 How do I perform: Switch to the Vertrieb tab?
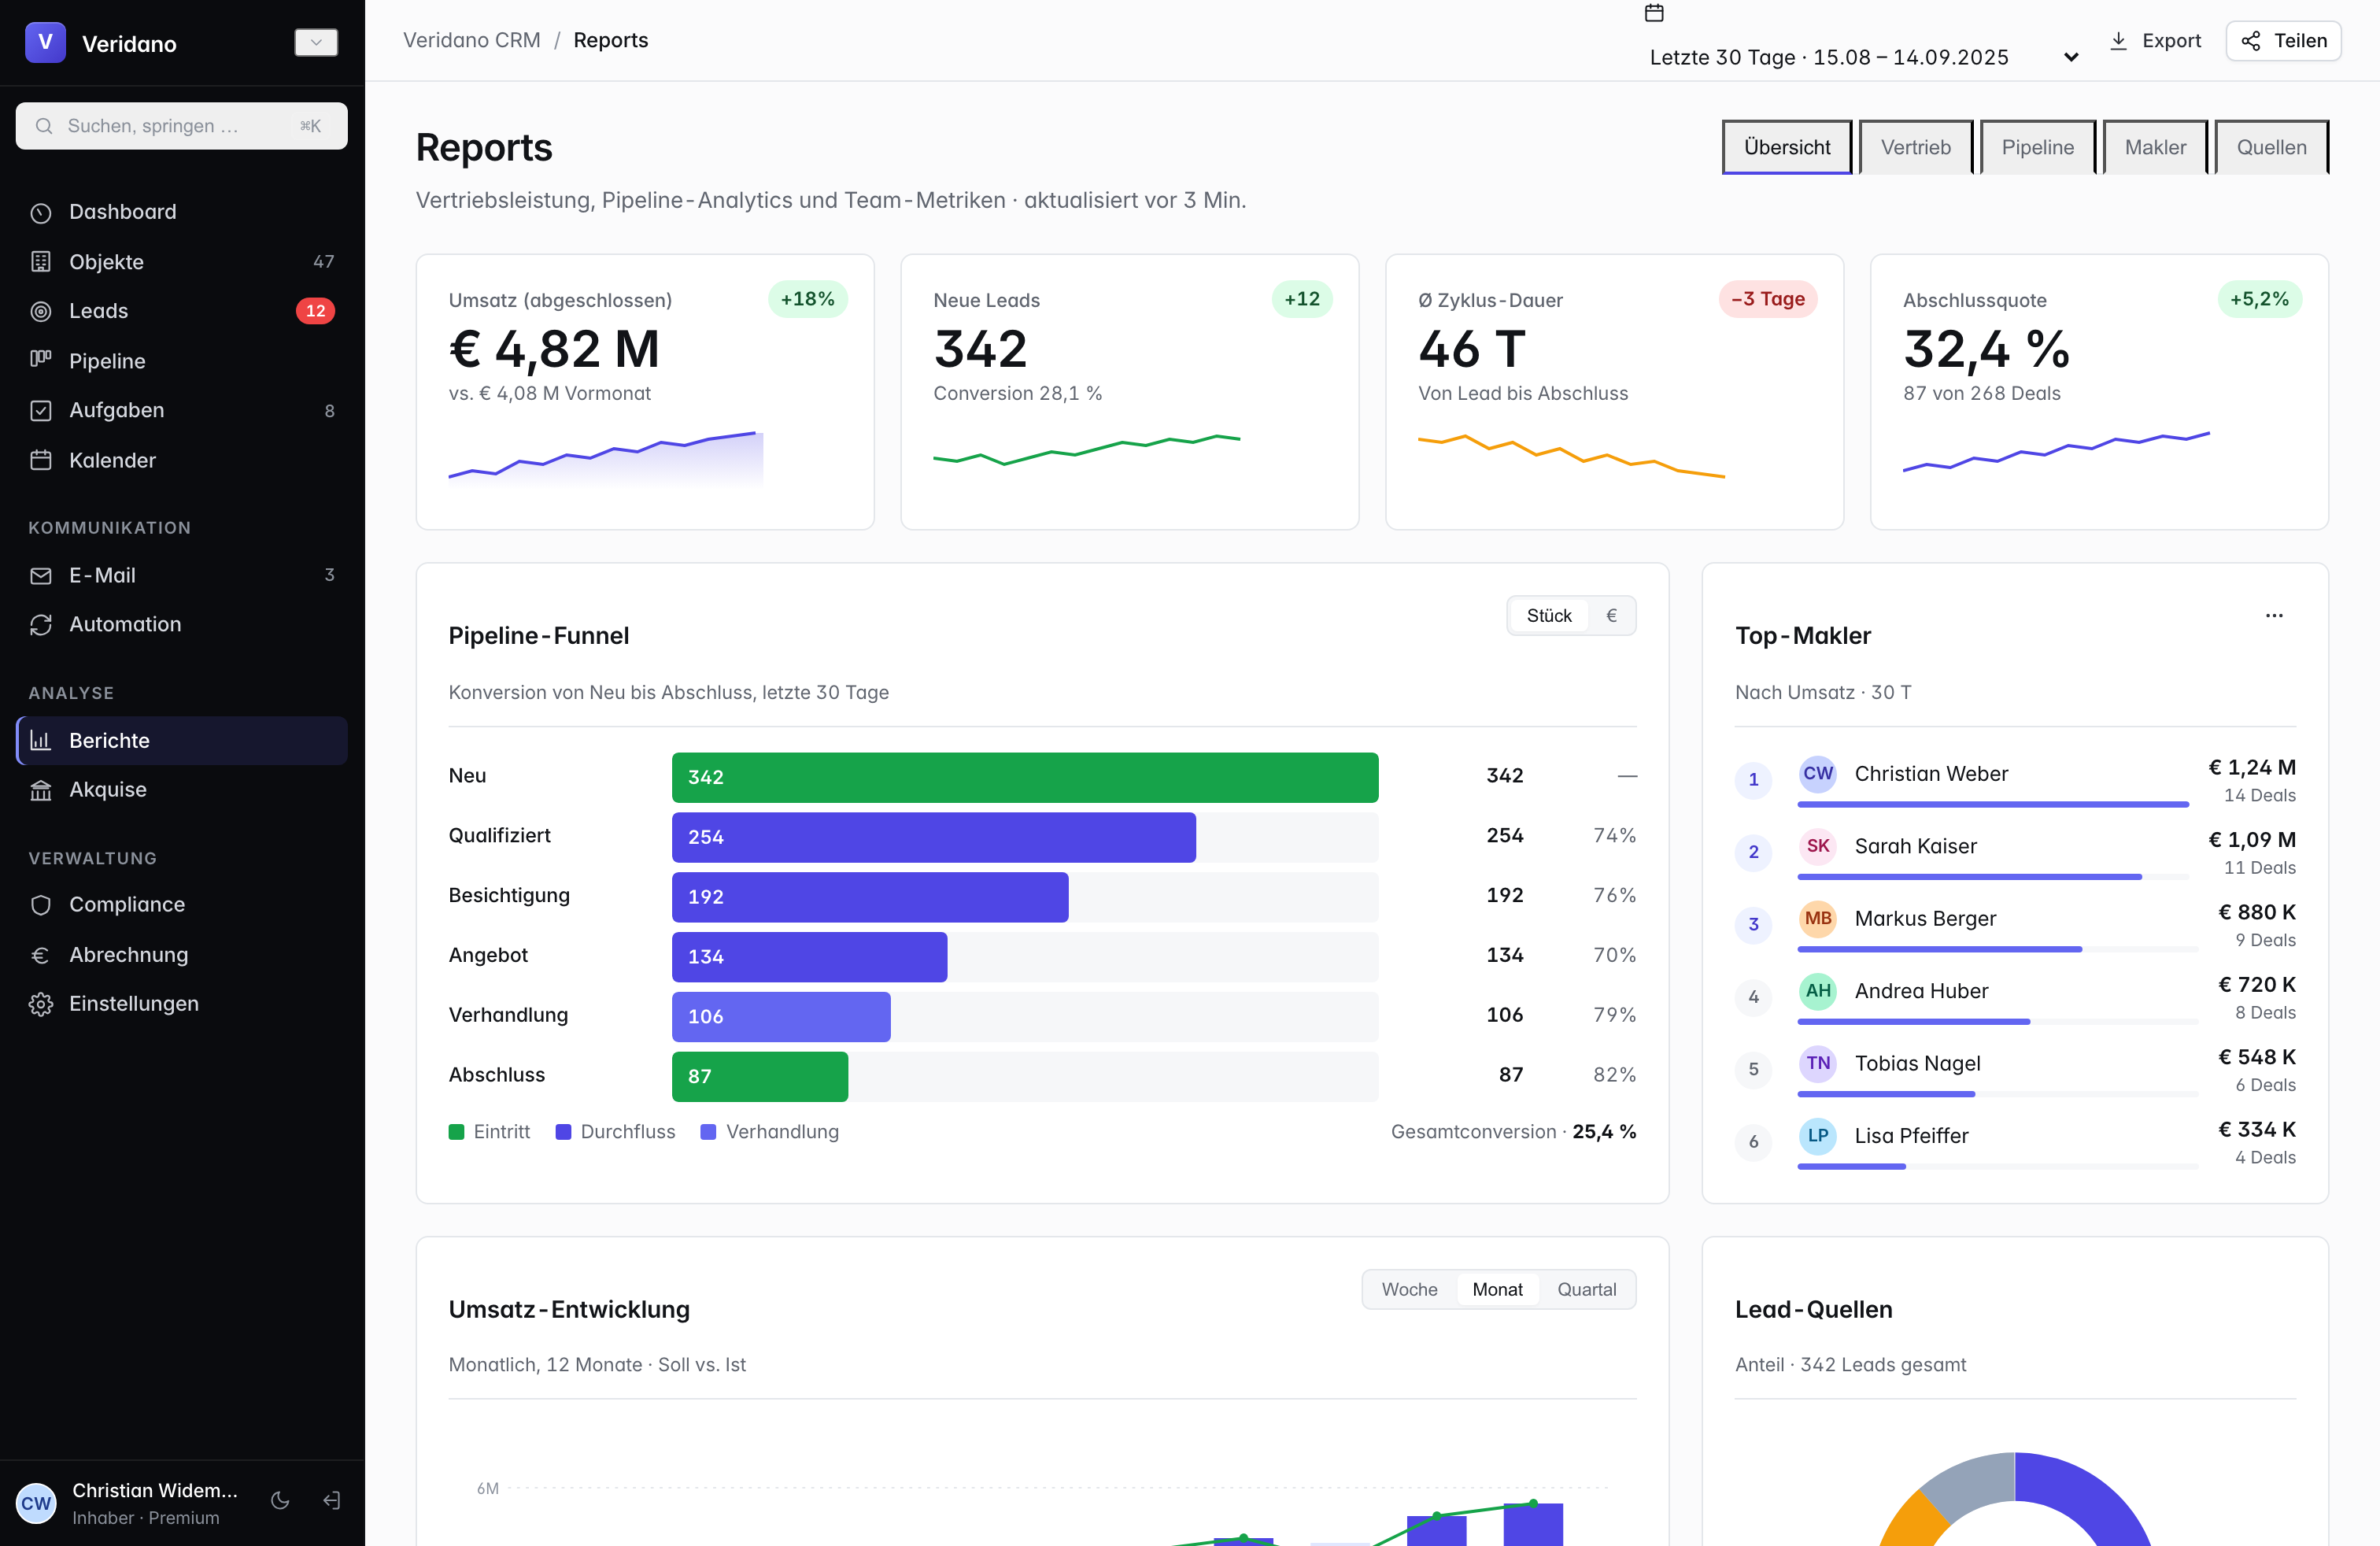pos(1915,148)
